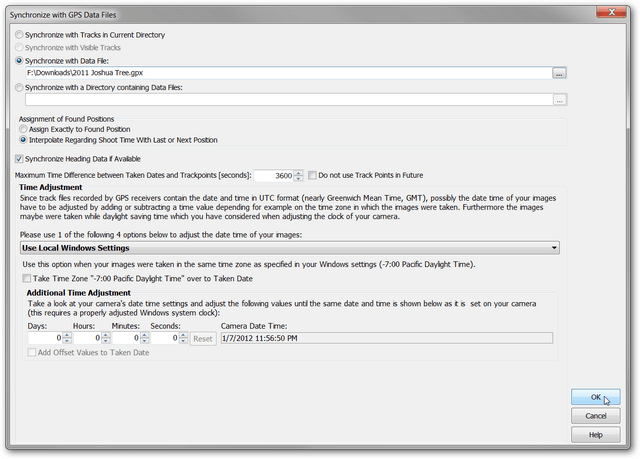Click the Hours value field
The height and width of the screenshot is (459, 640).
point(87,338)
